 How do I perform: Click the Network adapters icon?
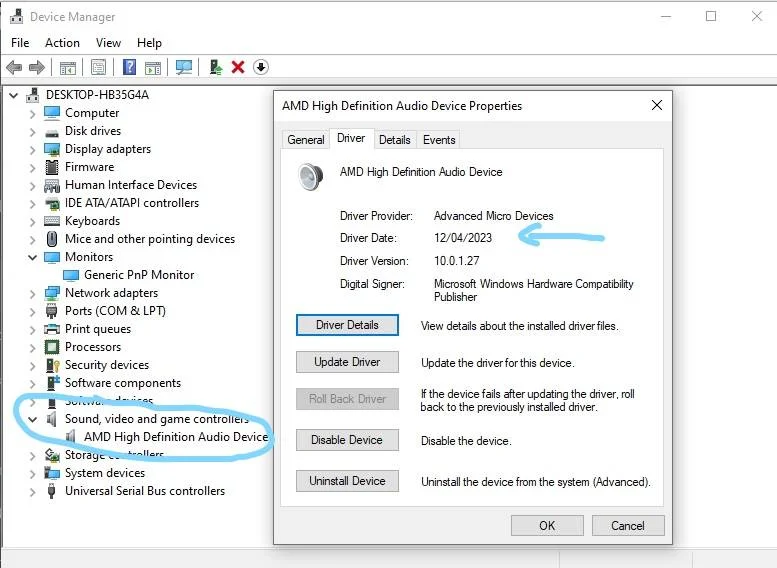(52, 293)
